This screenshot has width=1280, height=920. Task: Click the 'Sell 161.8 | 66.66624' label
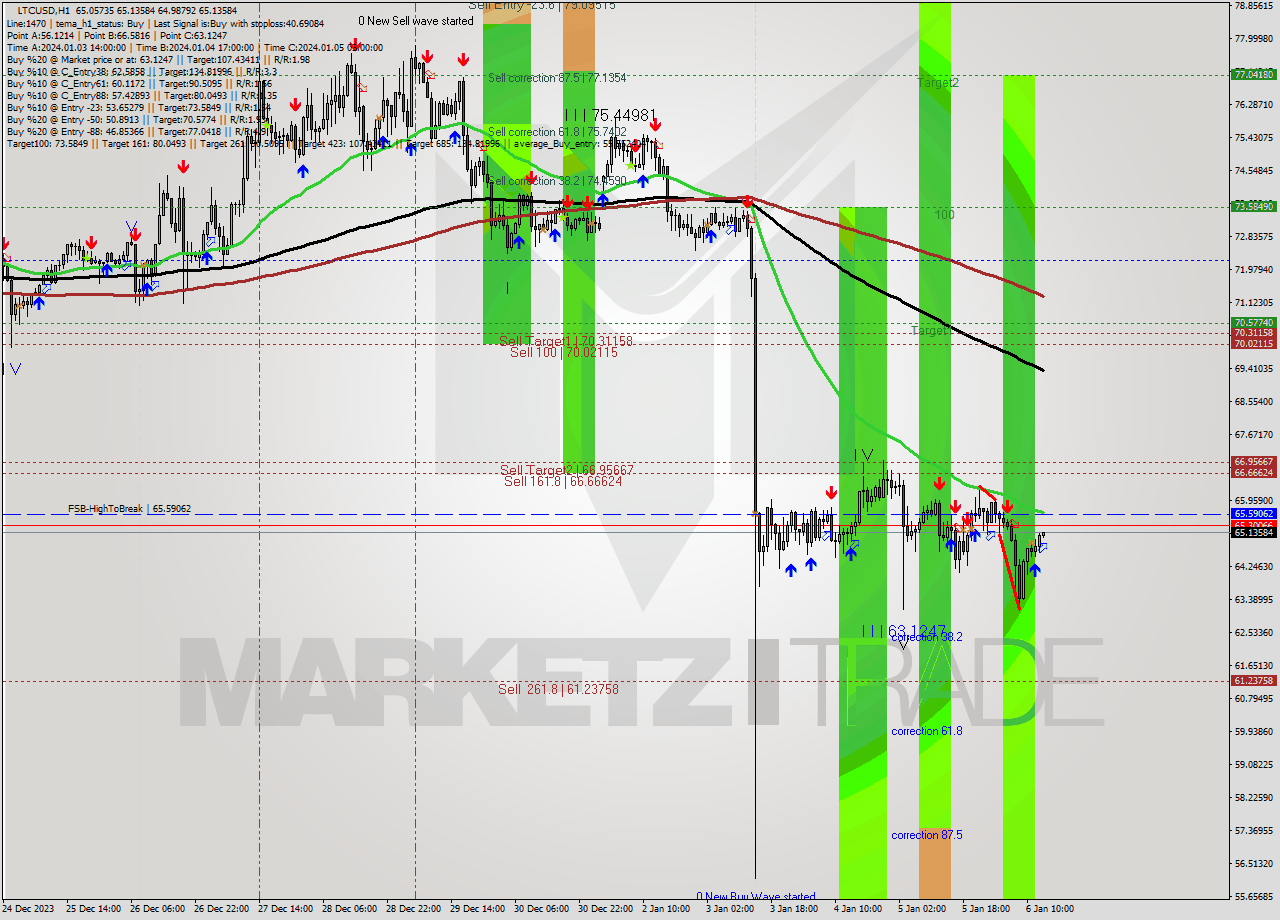click(563, 481)
